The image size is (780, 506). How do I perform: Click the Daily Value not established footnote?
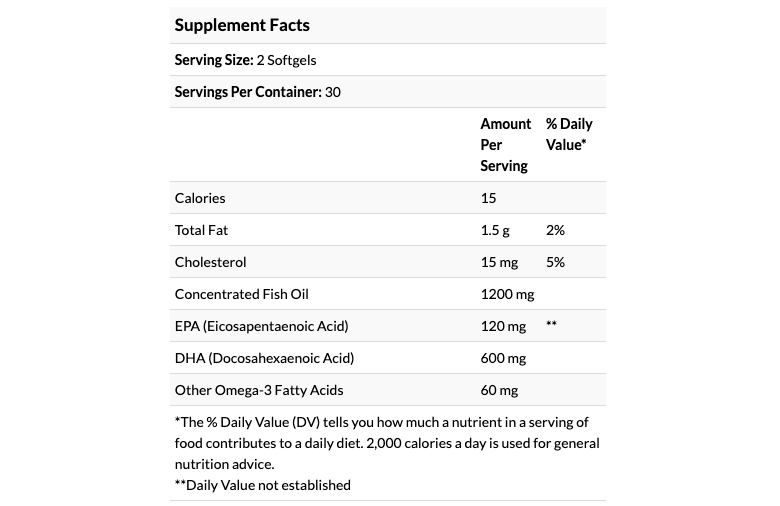[x=263, y=485]
